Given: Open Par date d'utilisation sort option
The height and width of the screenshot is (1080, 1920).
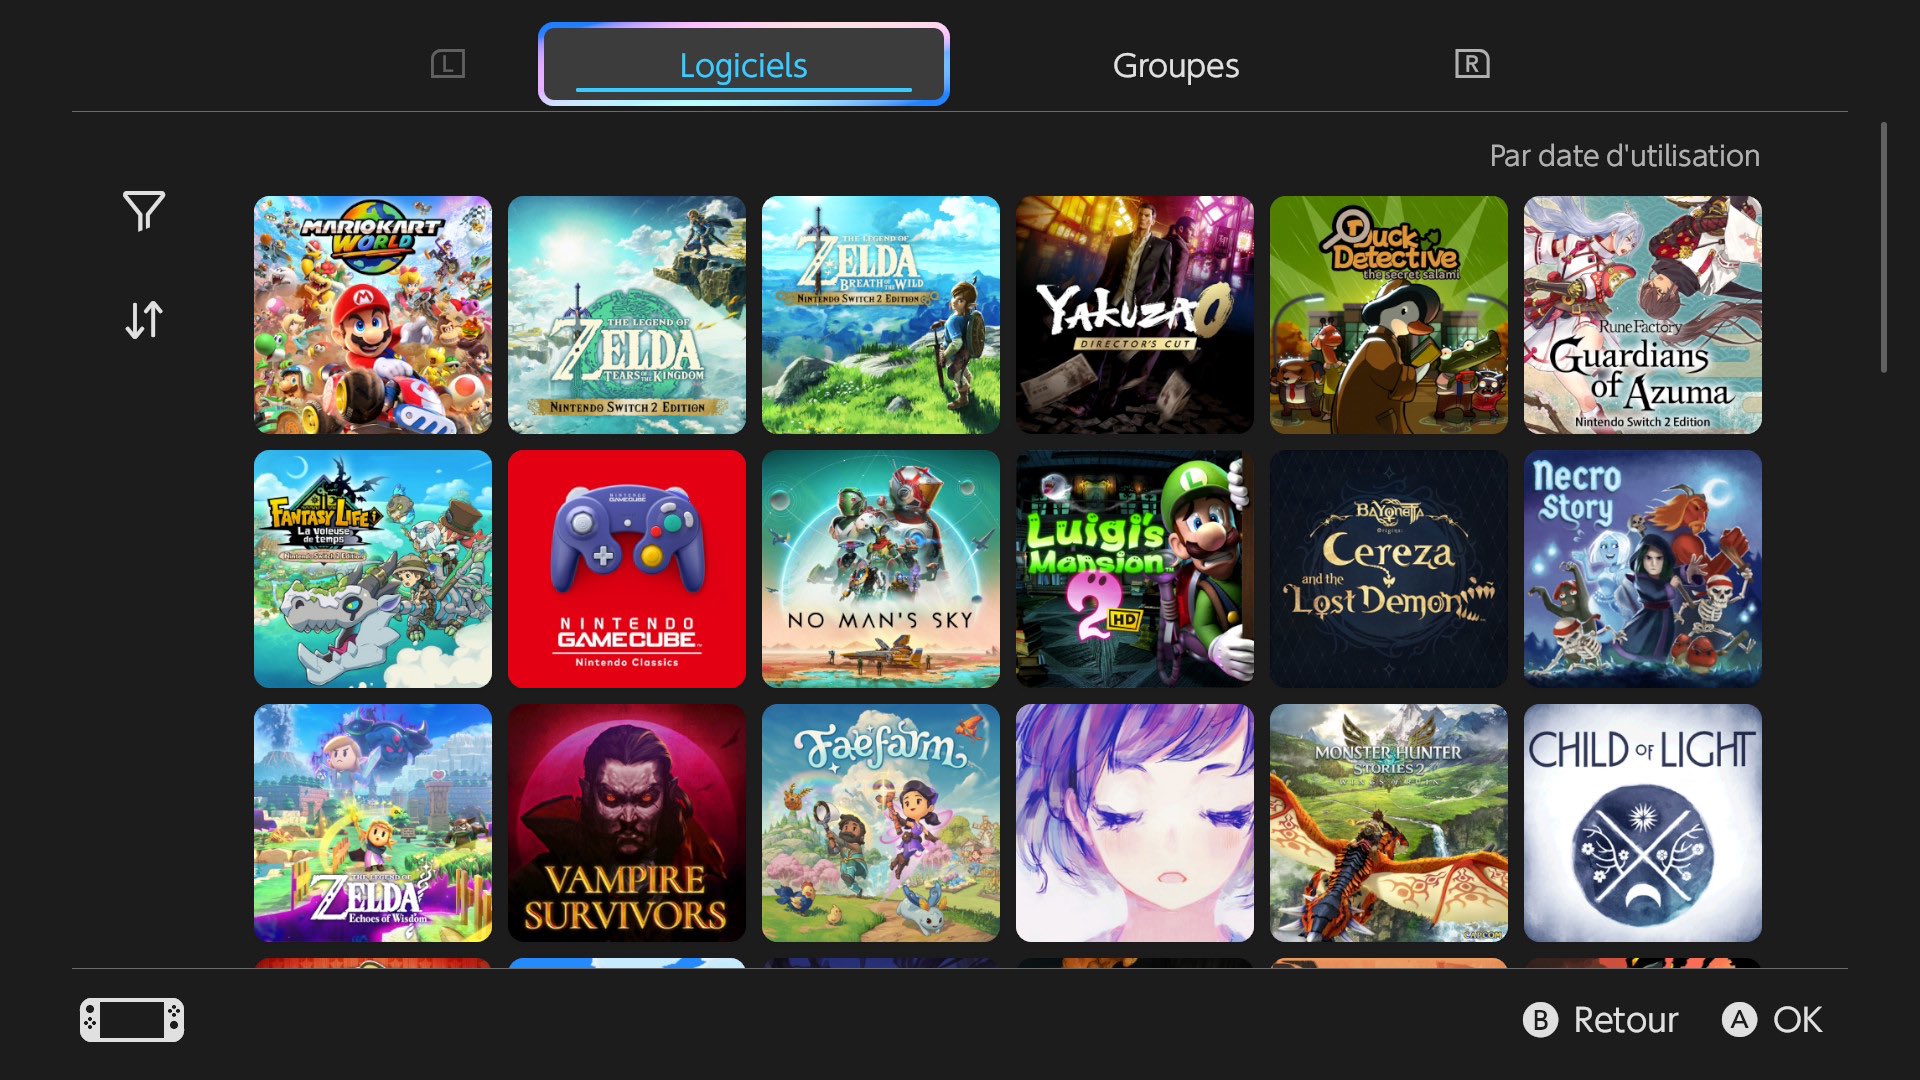Looking at the screenshot, I should 1624,156.
